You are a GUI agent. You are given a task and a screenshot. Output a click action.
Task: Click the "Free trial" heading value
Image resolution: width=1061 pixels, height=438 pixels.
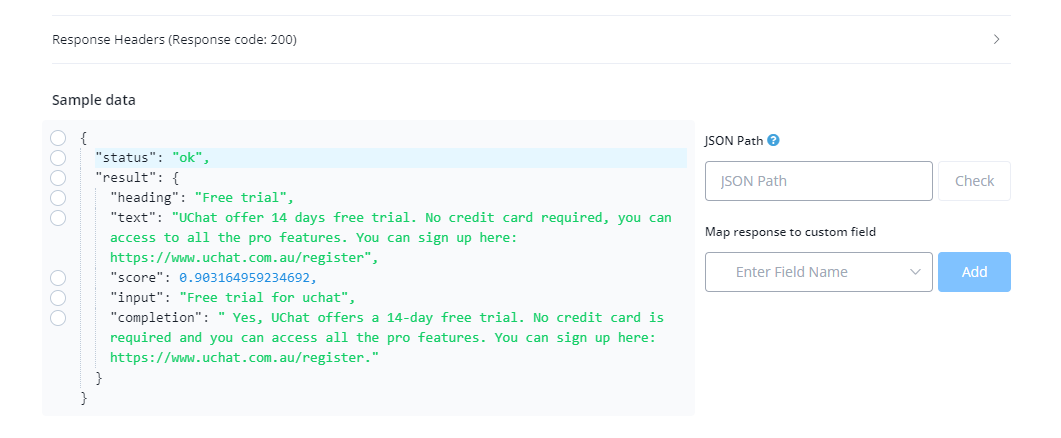[x=244, y=198]
